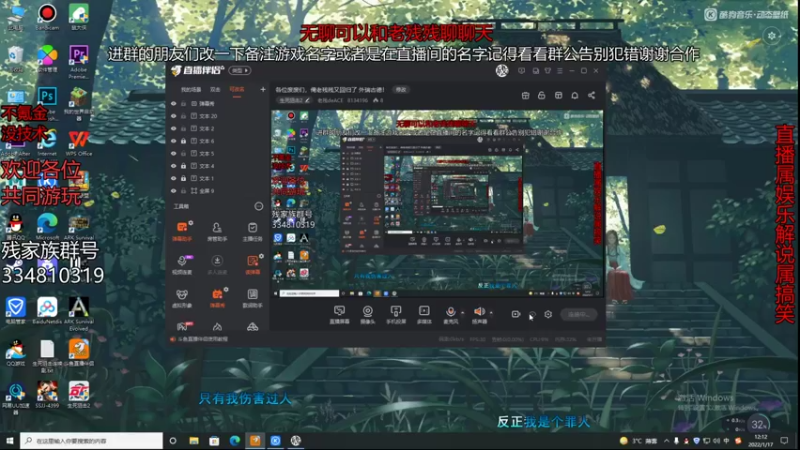Image resolution: width=800 pixels, height=450 pixels.
Task: Open Microsoft Edge from taskbar
Action: tap(235, 440)
